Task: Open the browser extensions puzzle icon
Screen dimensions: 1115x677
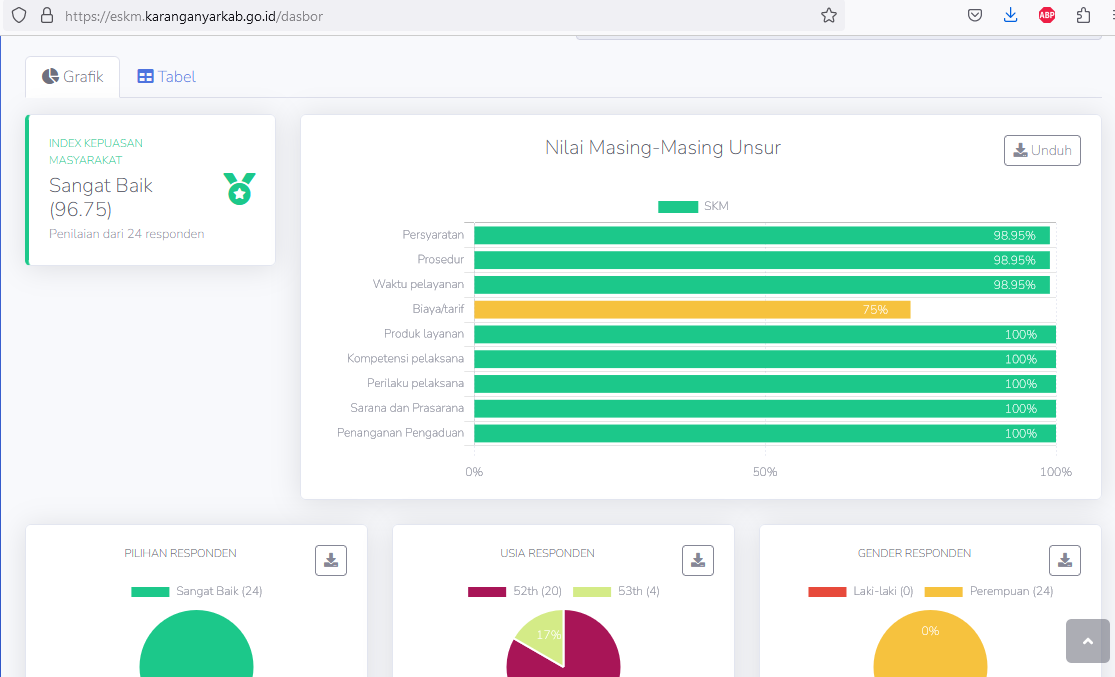Action: [1083, 15]
